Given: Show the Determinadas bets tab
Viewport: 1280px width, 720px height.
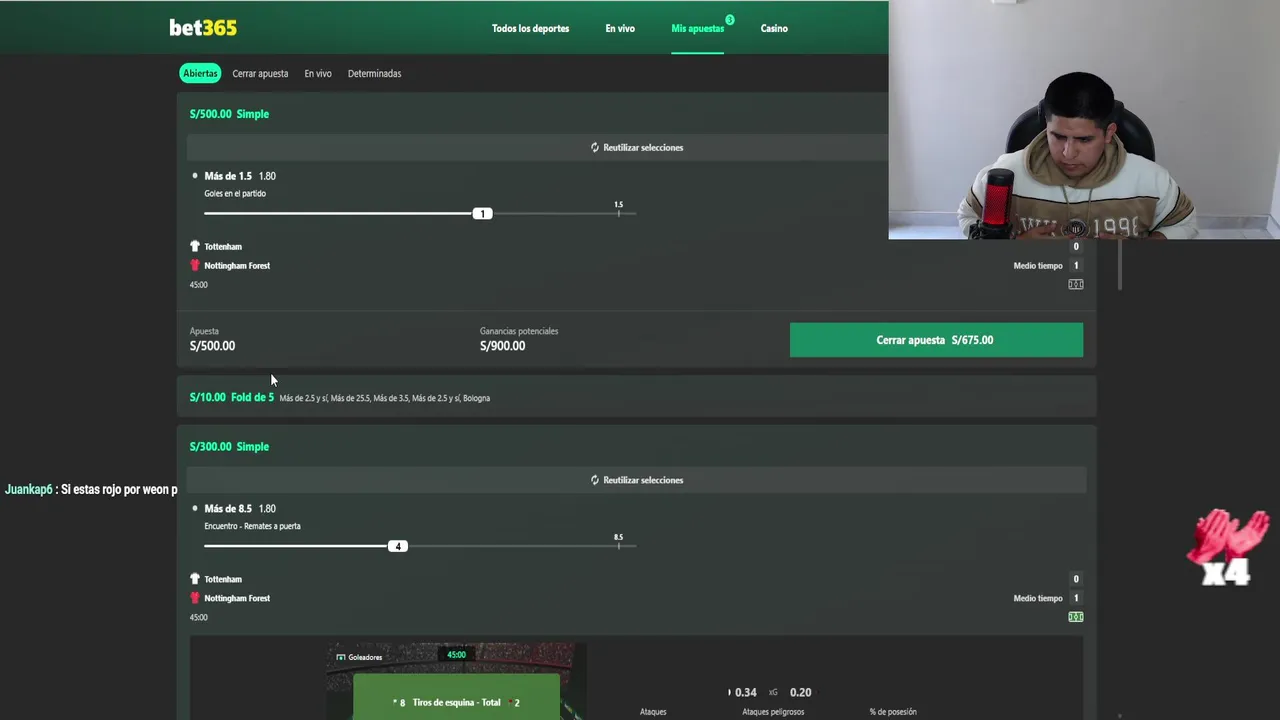Looking at the screenshot, I should click(374, 73).
